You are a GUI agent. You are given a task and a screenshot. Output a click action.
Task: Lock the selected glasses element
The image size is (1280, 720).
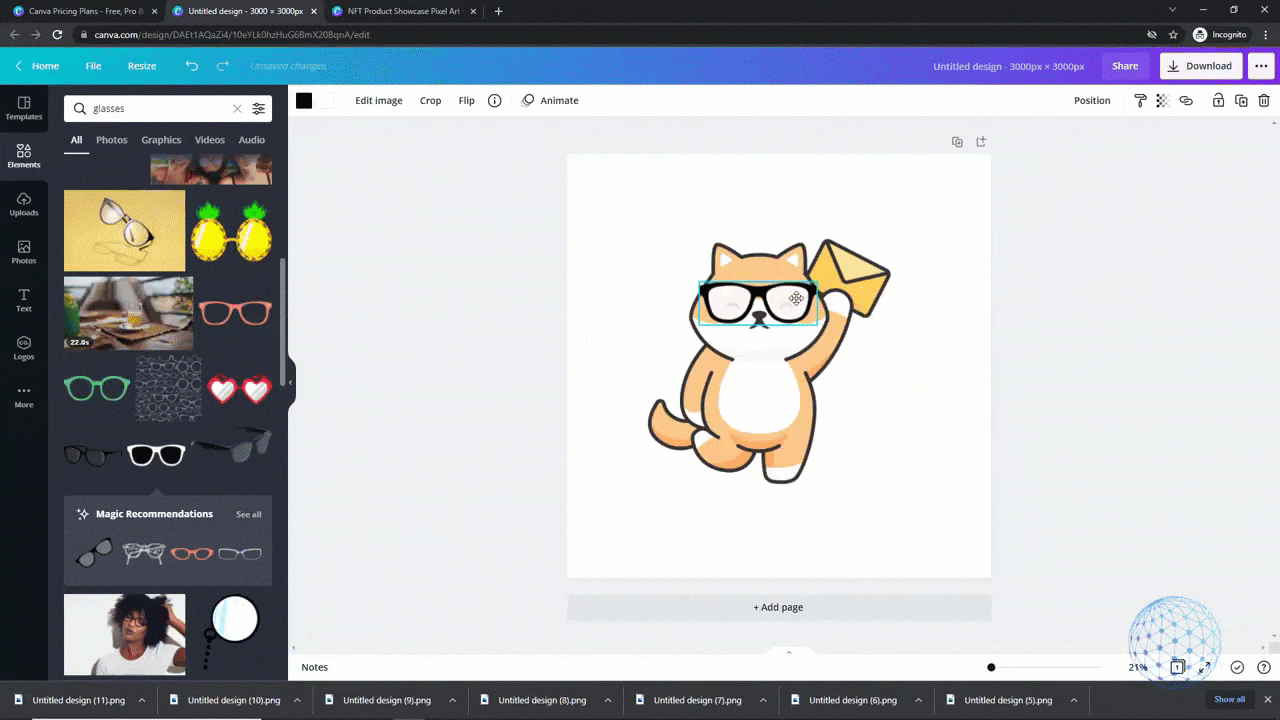(x=1216, y=100)
